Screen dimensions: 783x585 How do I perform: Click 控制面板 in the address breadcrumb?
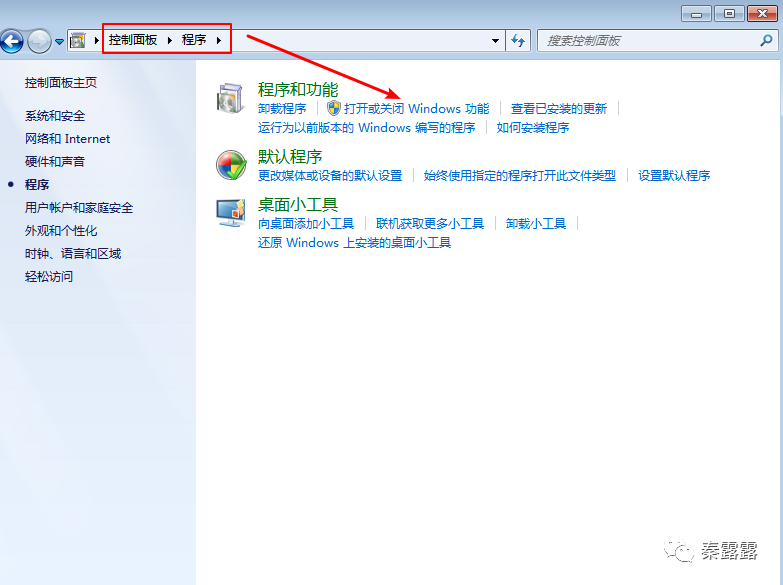(x=133, y=40)
